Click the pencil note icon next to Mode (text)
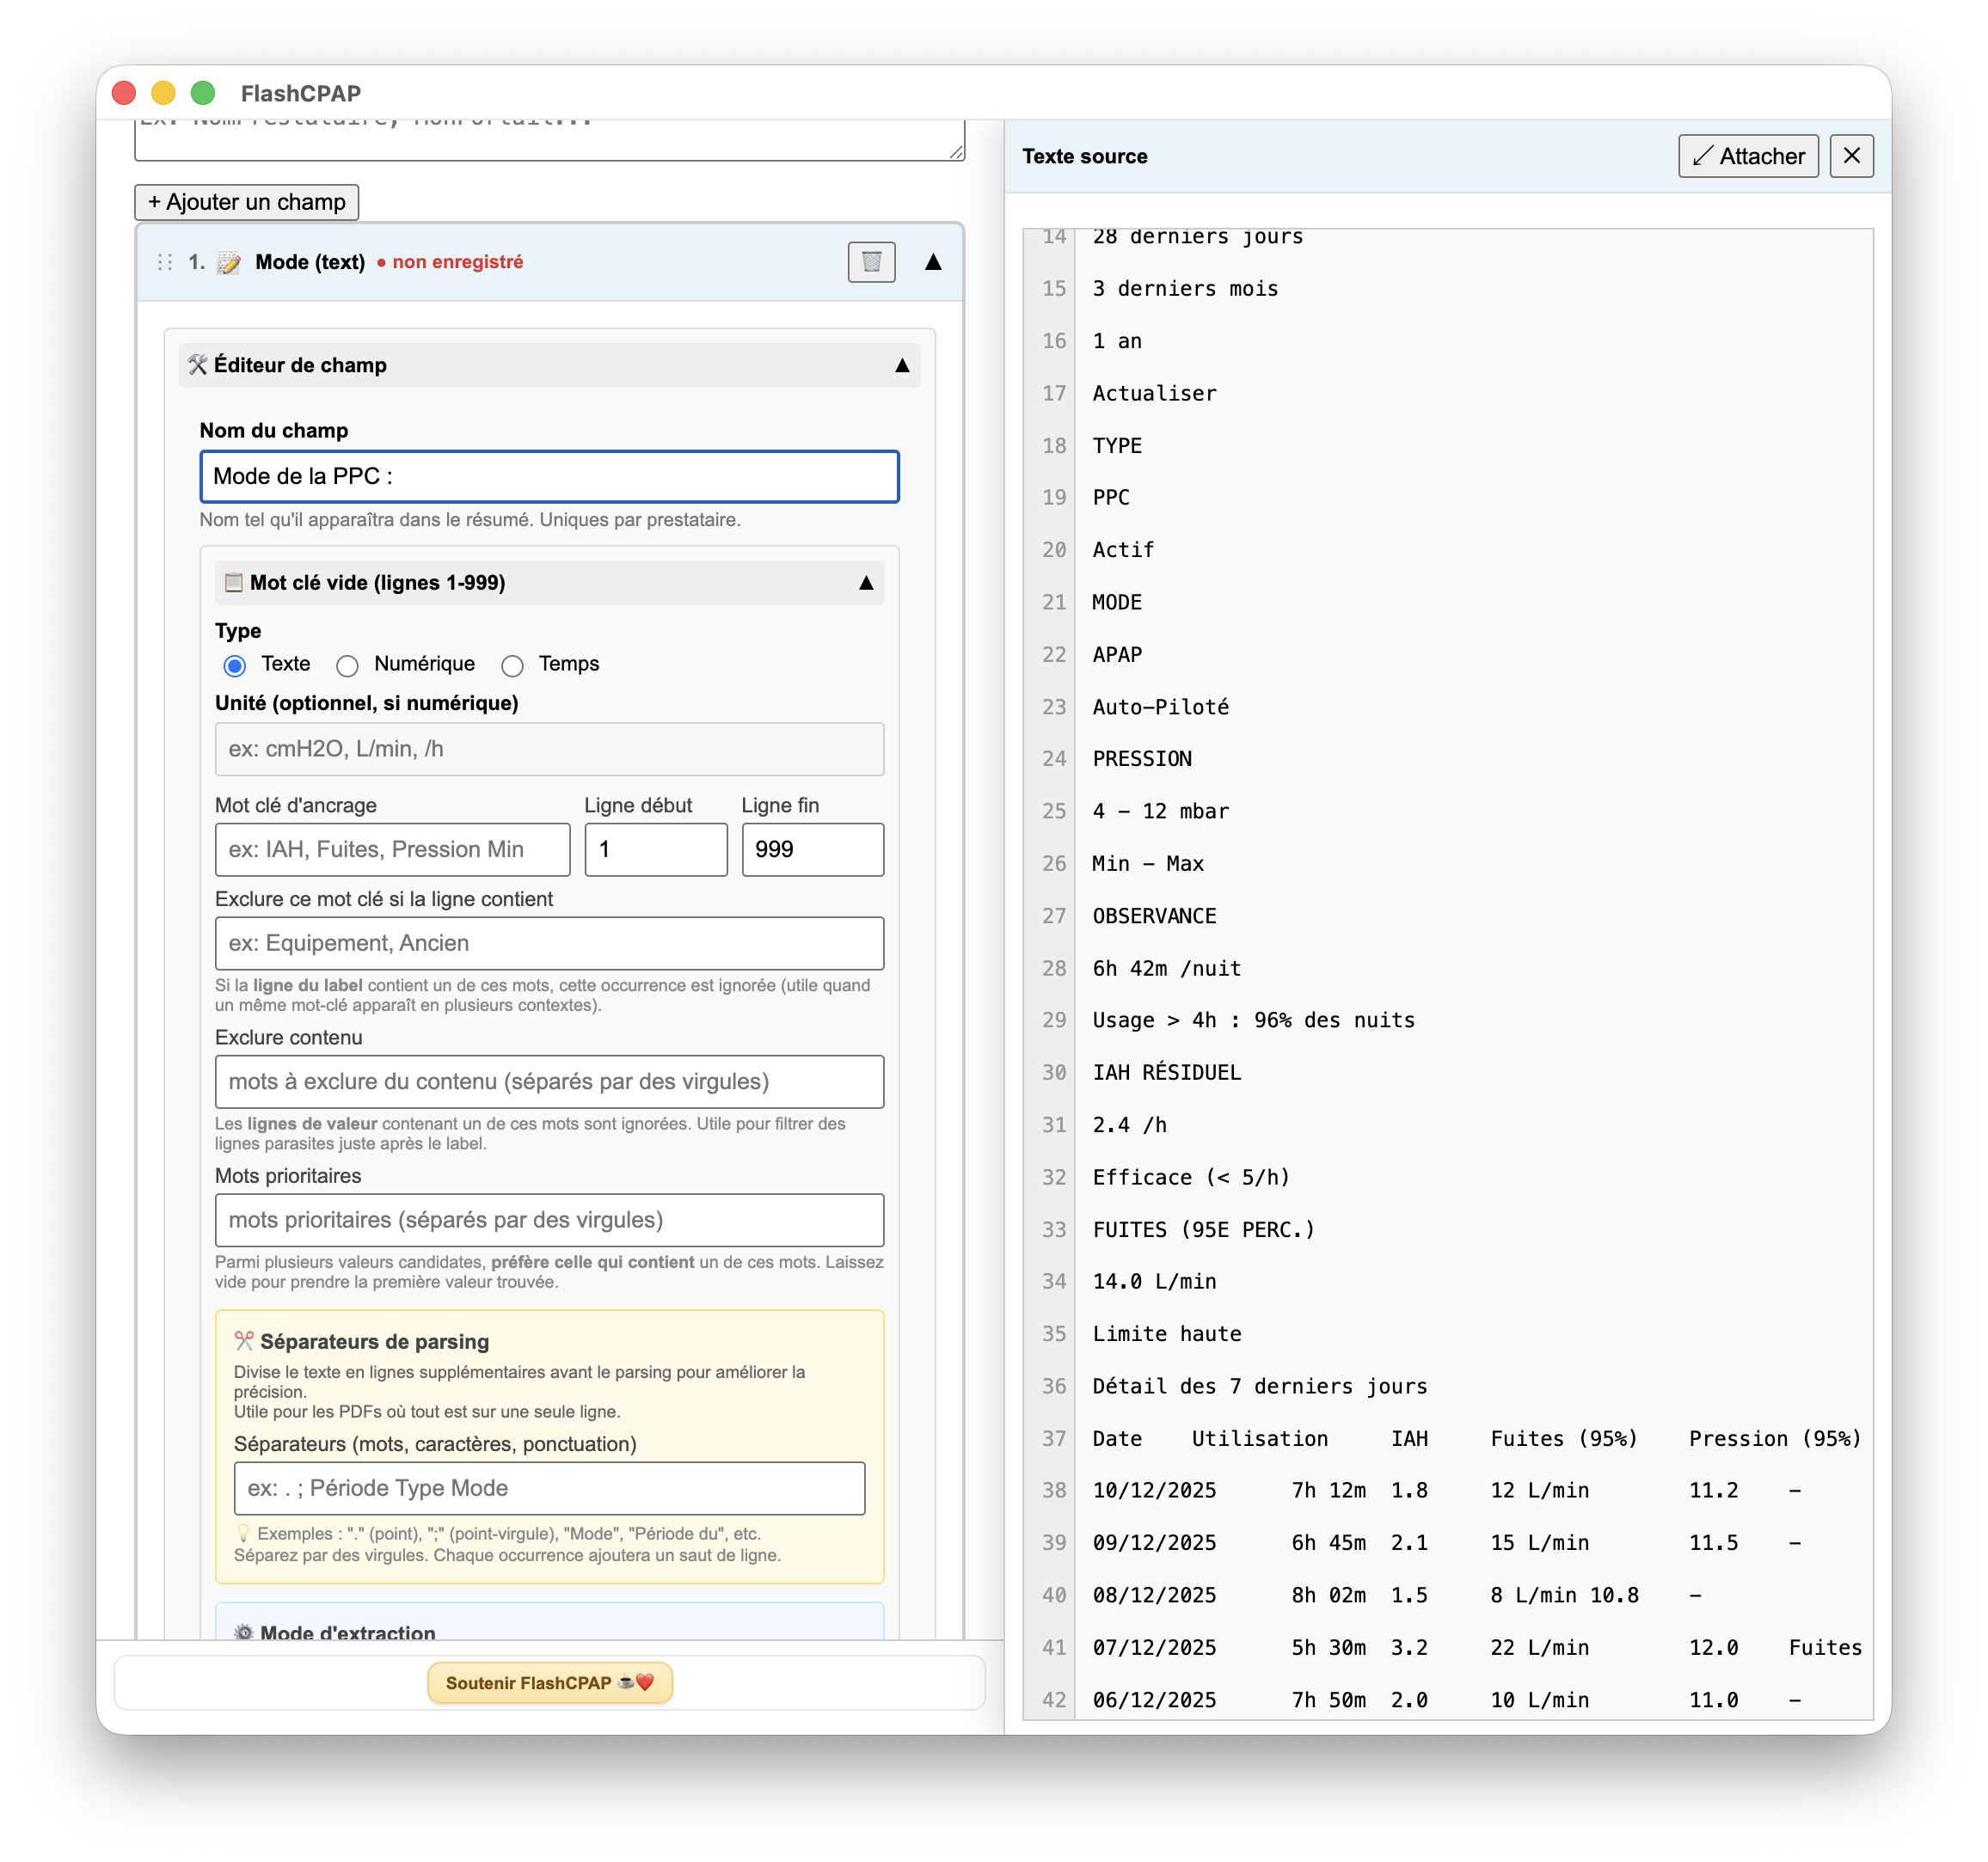This screenshot has height=1862, width=1988. [229, 262]
